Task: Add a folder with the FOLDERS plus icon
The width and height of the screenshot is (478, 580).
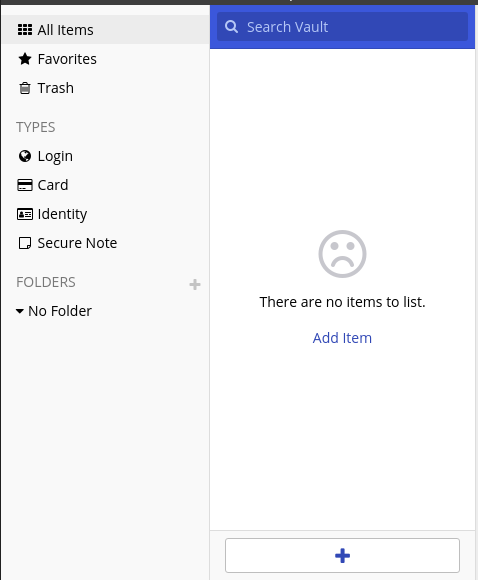Action: click(195, 284)
